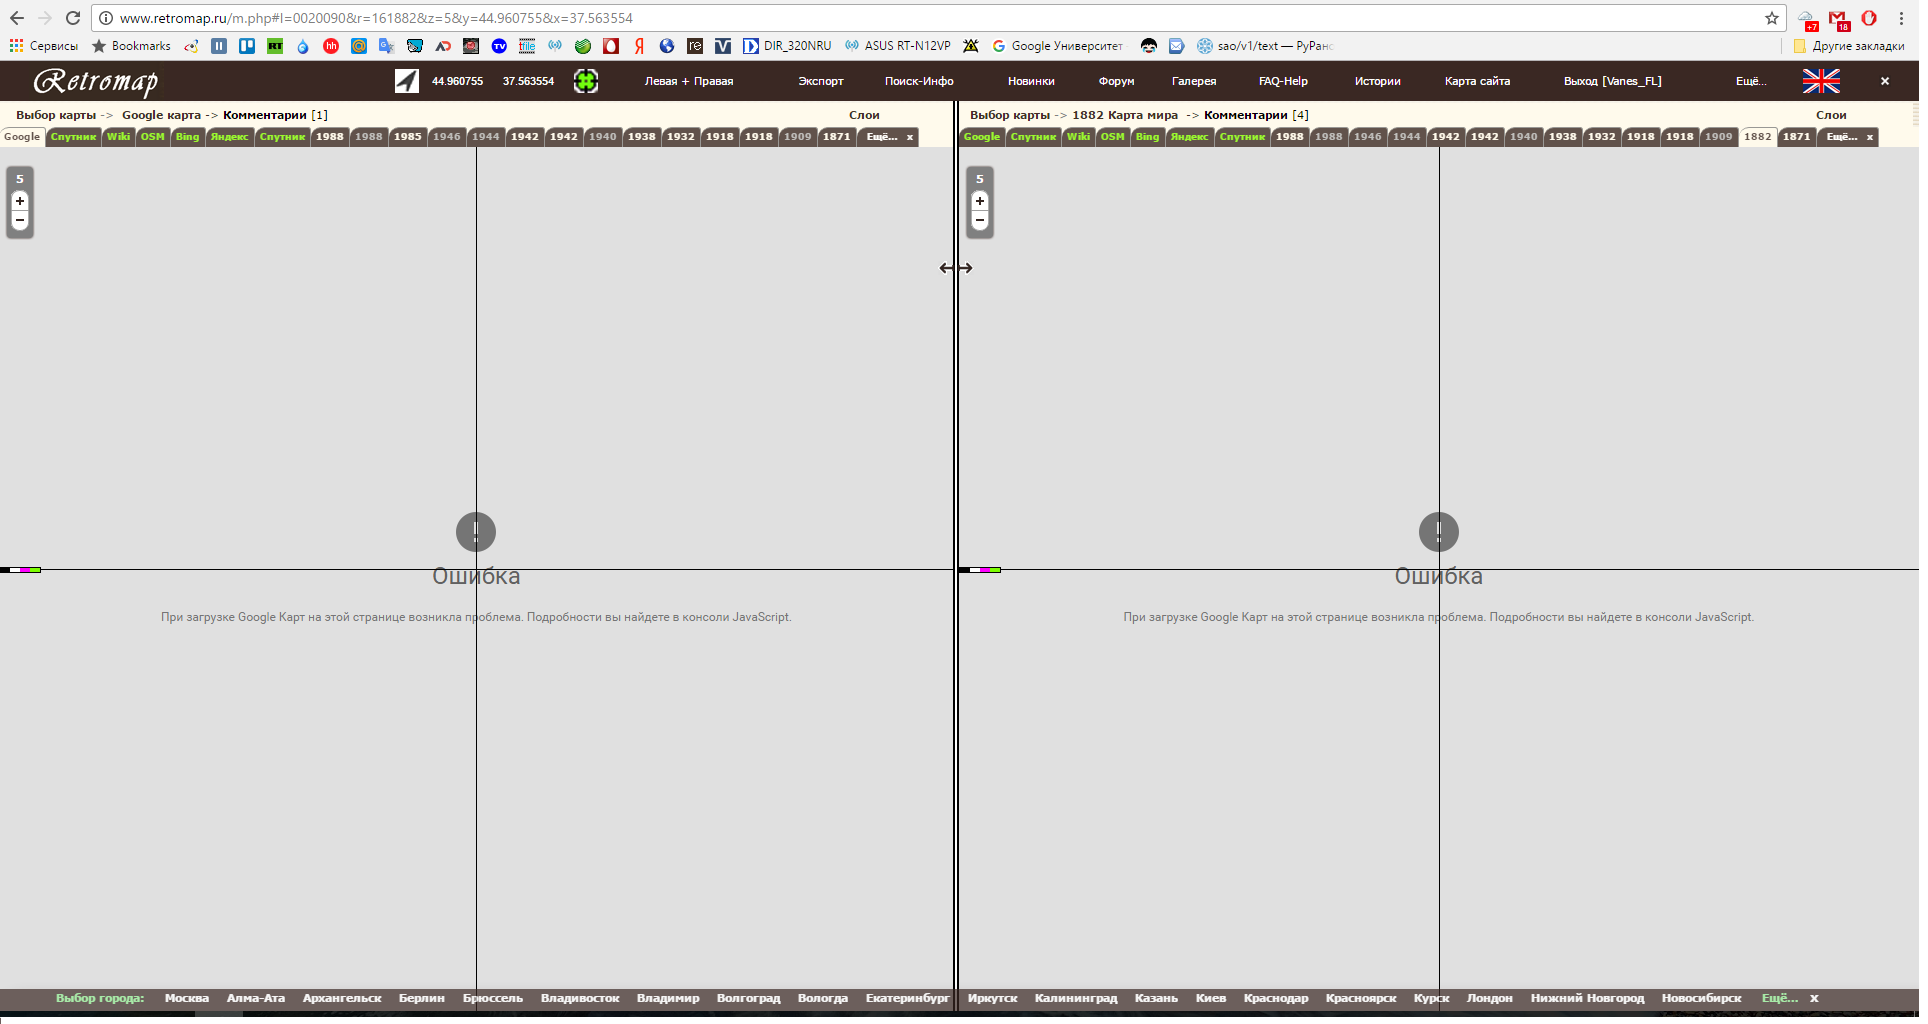Click the navigation arrow icon beside coordinates

tap(406, 81)
